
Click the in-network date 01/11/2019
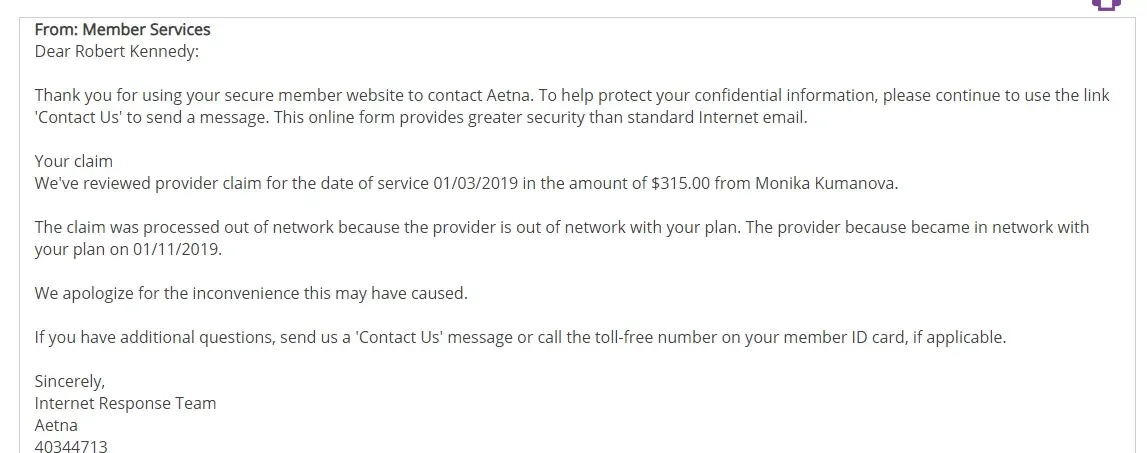[x=179, y=249]
